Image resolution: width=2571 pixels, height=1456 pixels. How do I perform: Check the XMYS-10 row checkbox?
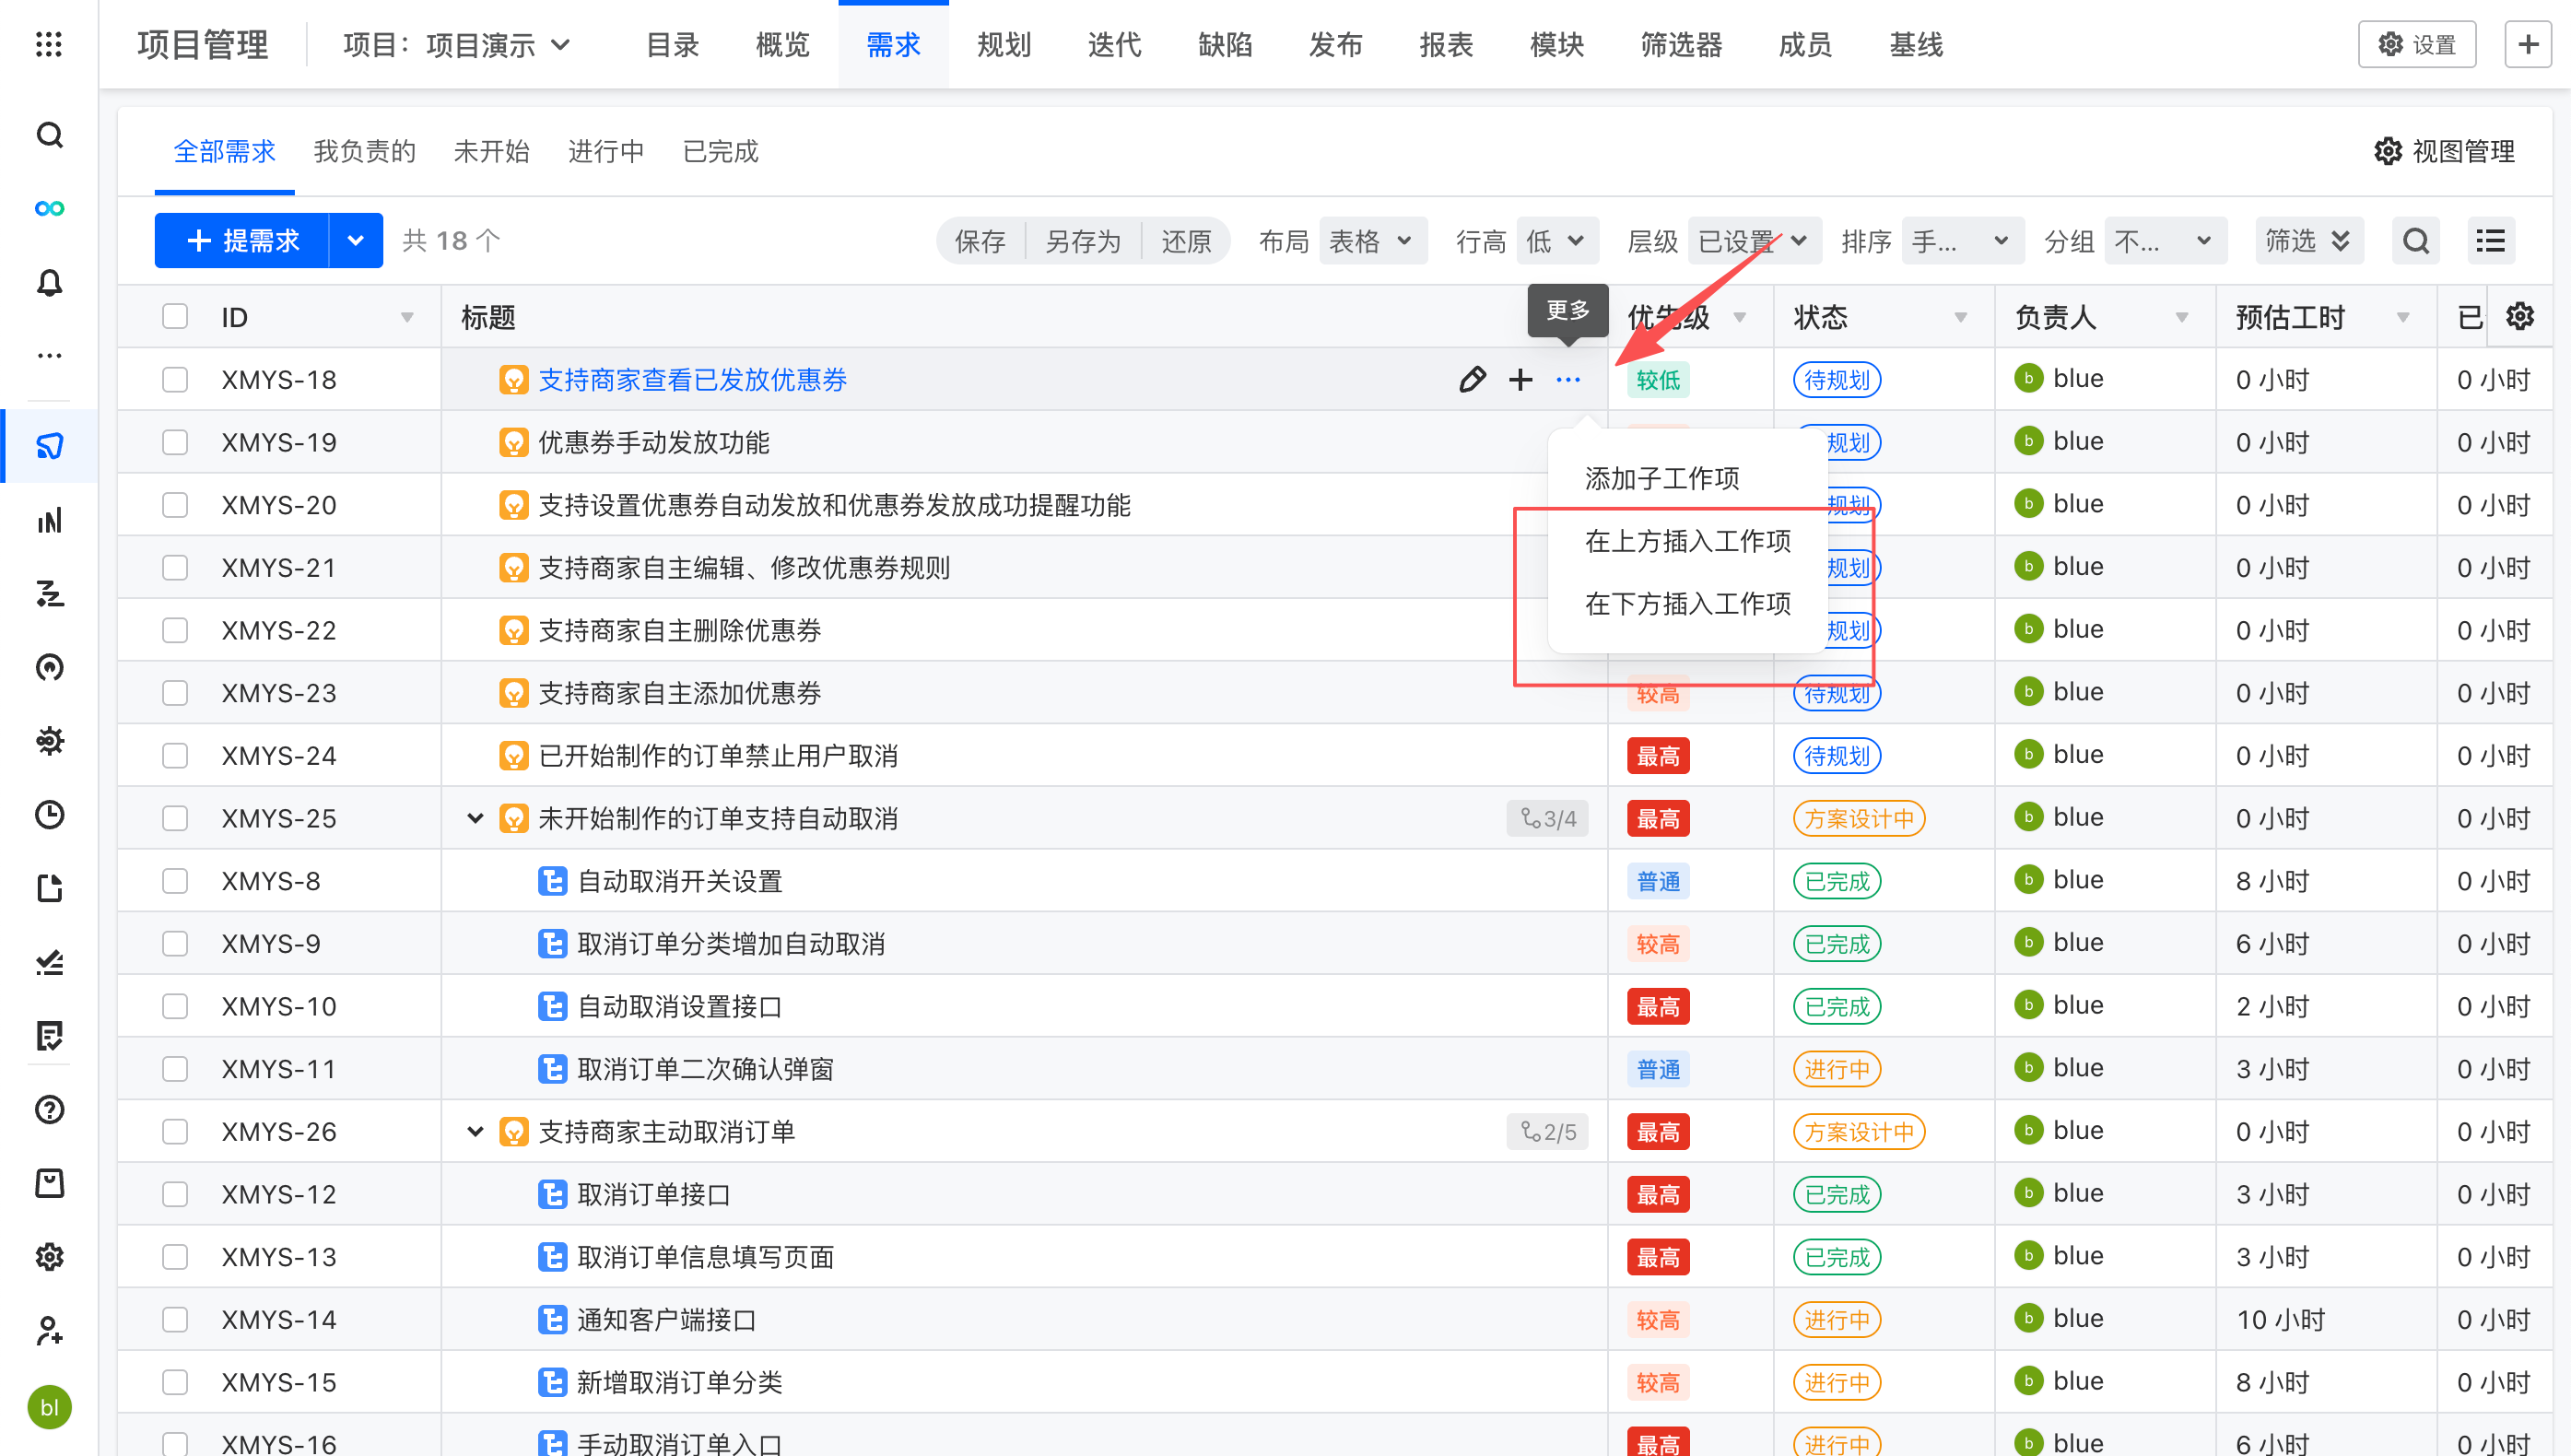point(175,1006)
